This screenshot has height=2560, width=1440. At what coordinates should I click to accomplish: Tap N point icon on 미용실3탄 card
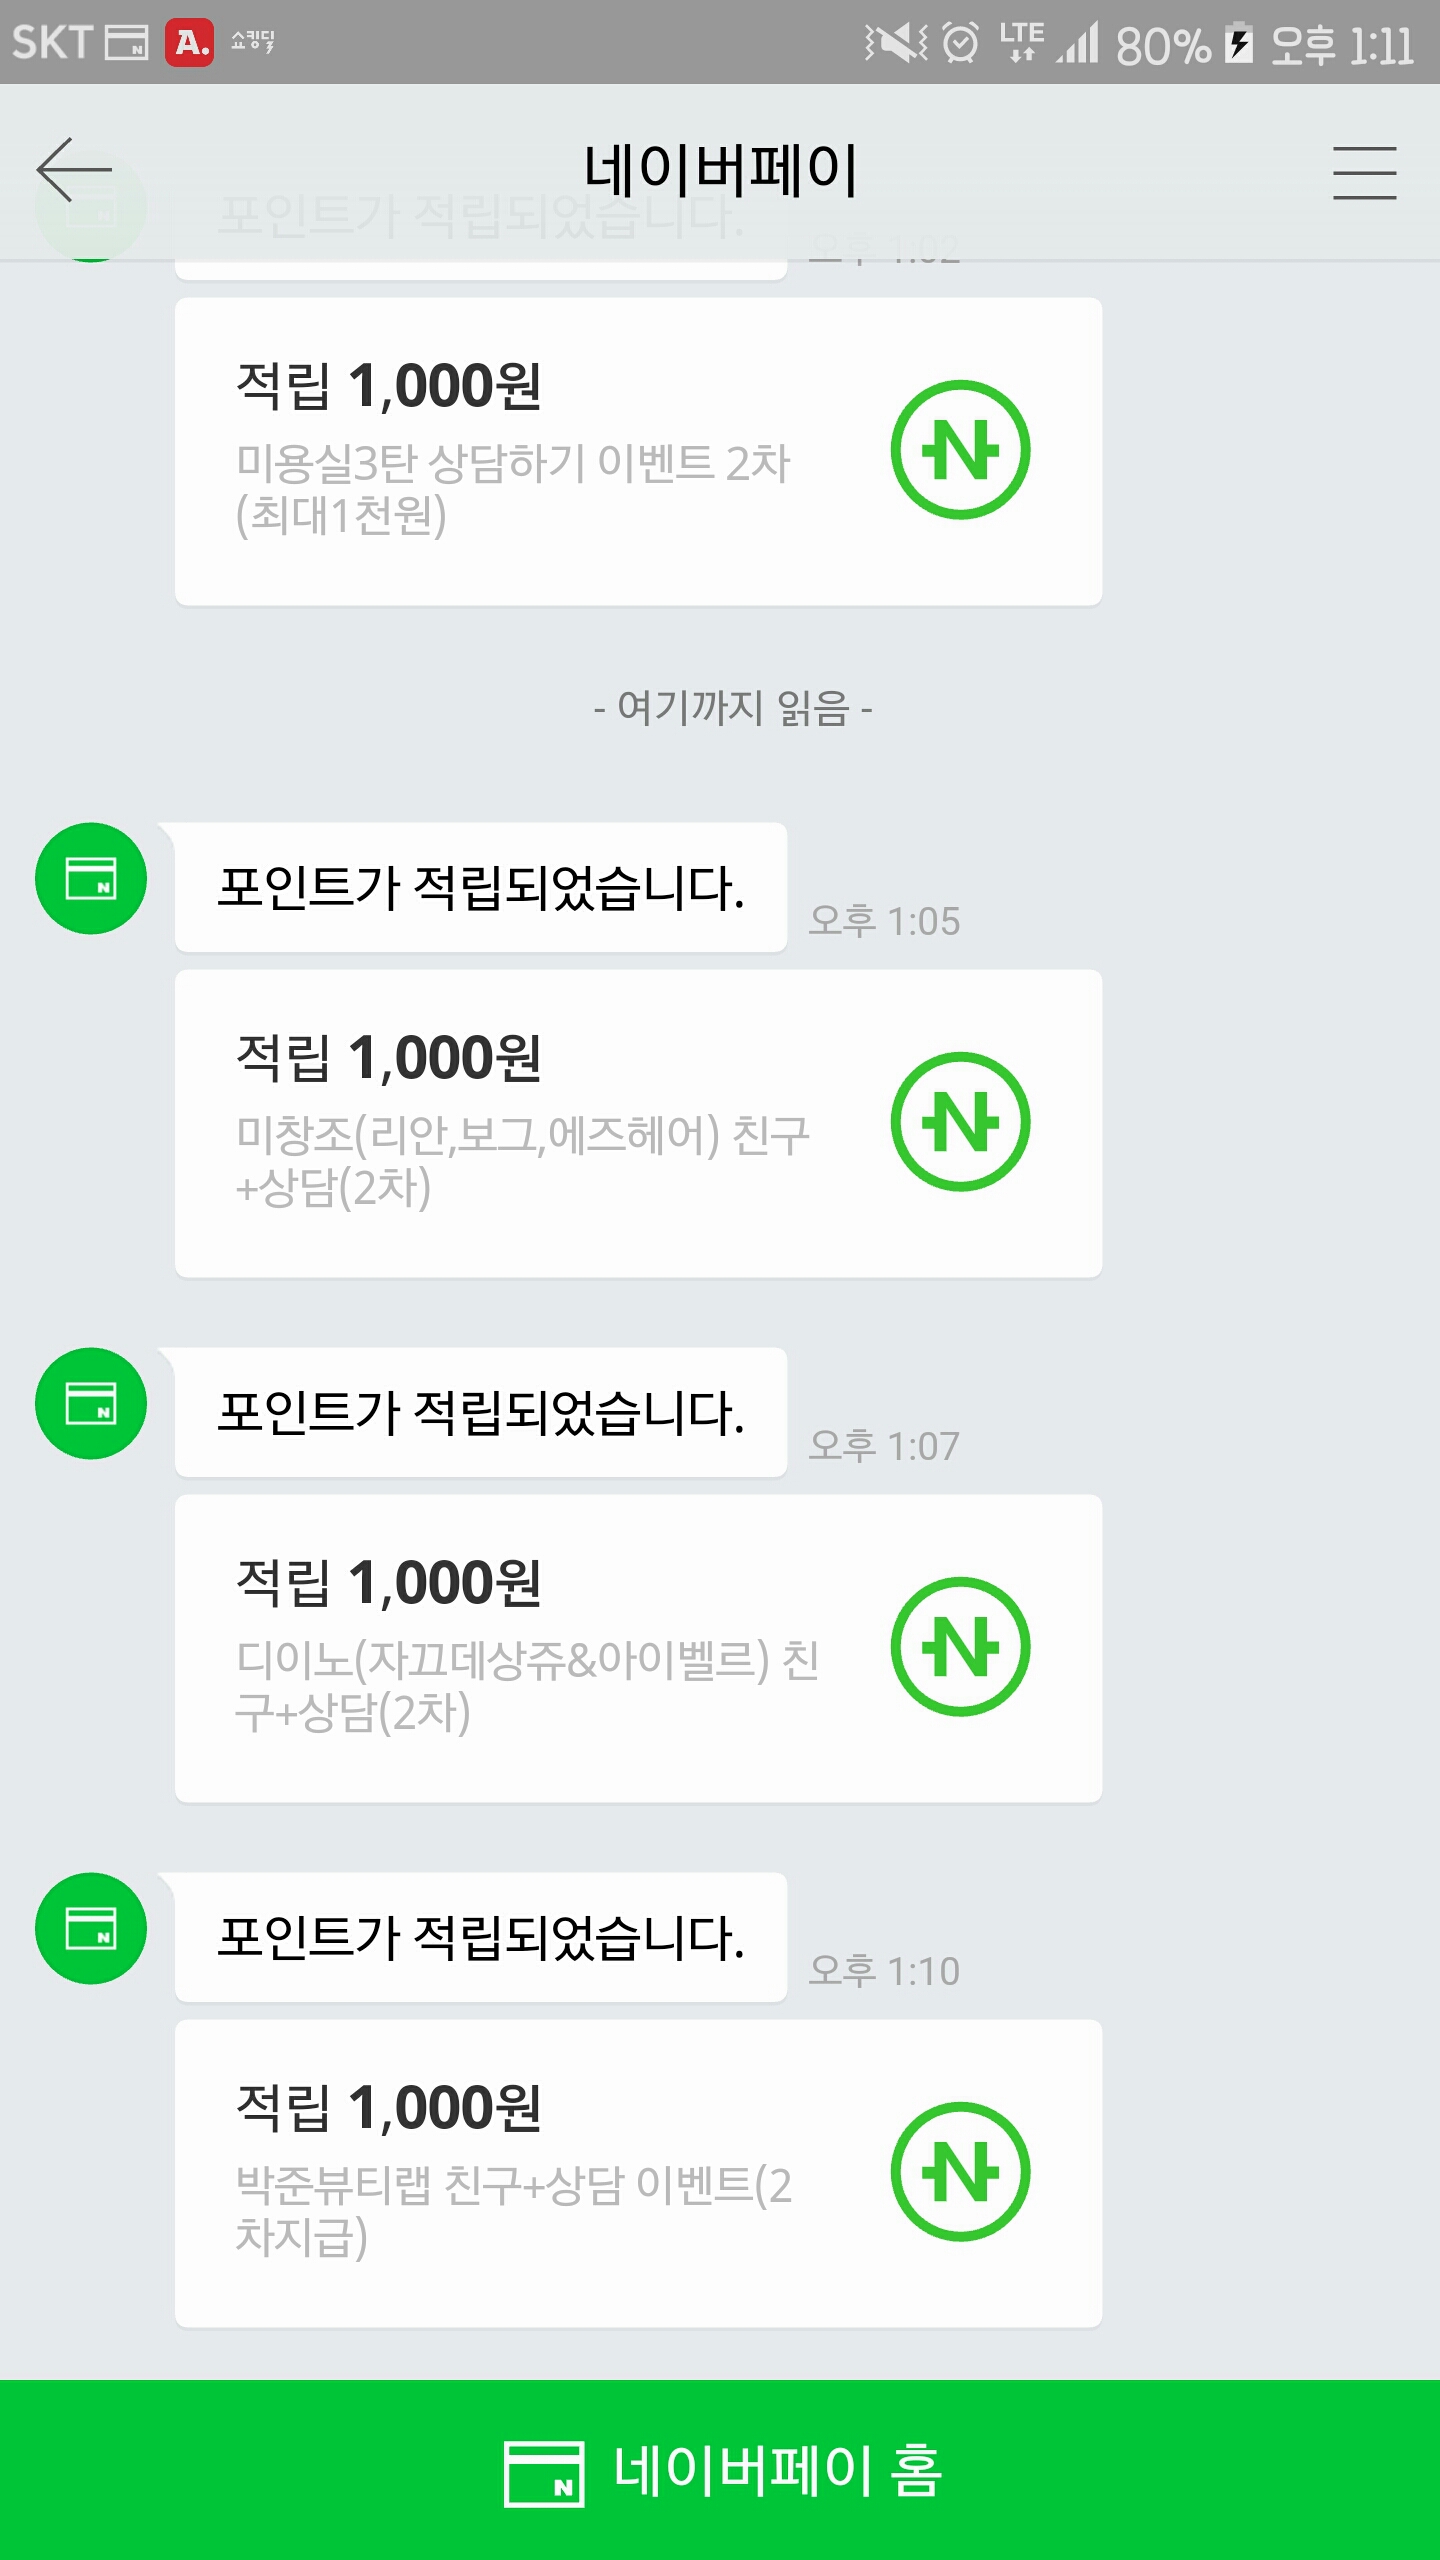960,450
